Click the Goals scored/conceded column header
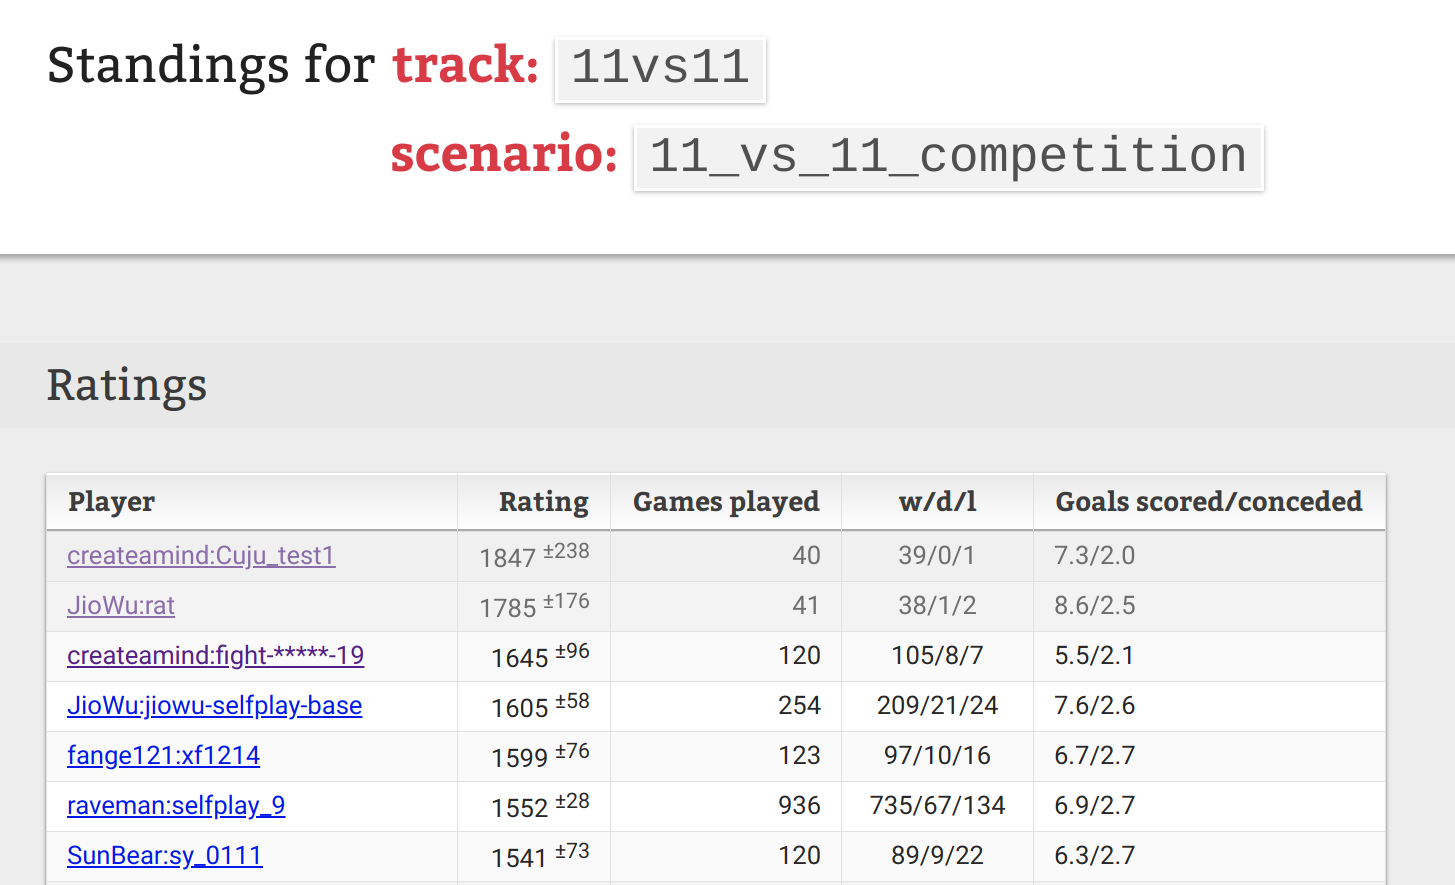Screen dimensions: 1455x885 (1208, 502)
